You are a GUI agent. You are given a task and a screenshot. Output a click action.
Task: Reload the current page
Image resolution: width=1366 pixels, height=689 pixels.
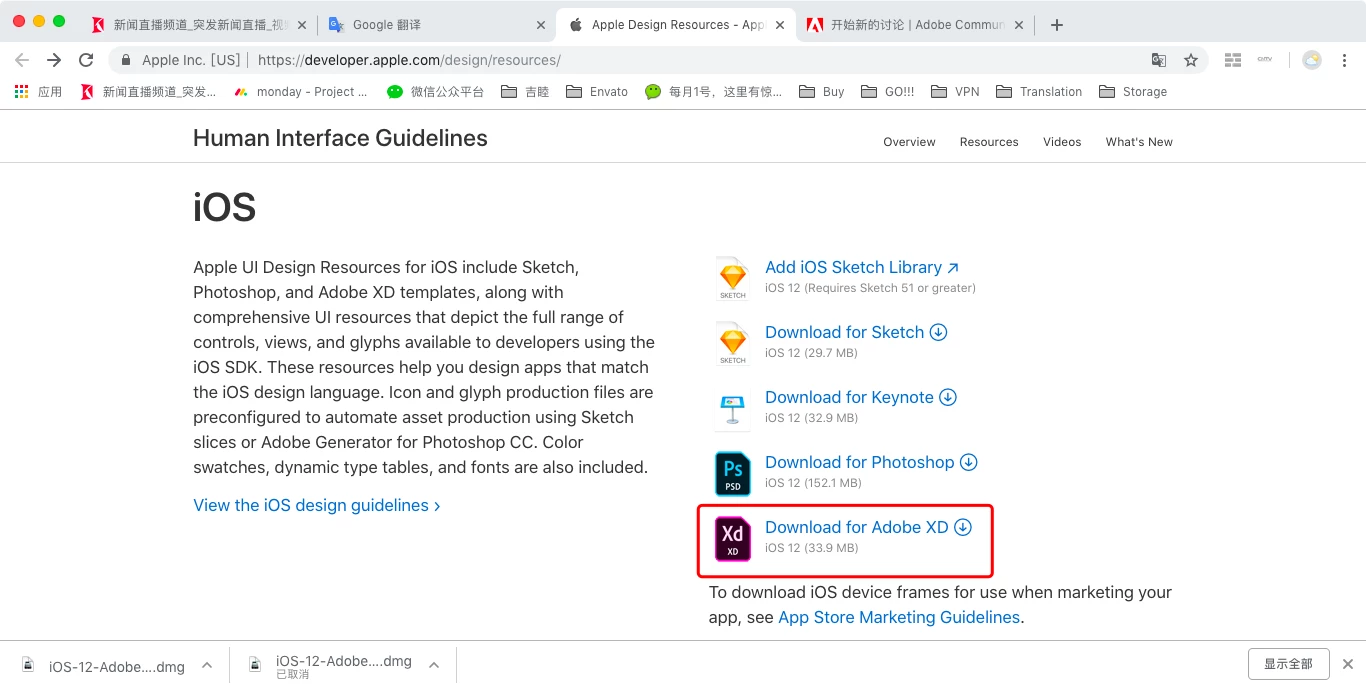pyautogui.click(x=86, y=60)
